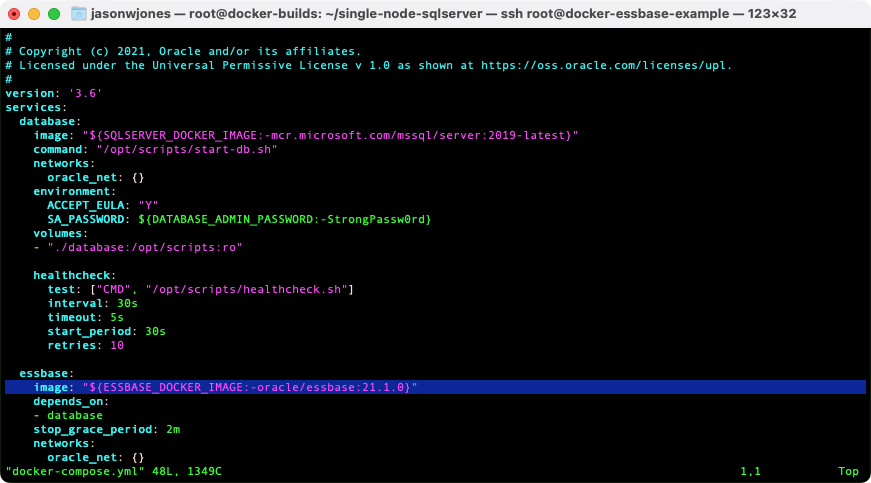
Task: Click the terminal window title text
Action: 443,14
